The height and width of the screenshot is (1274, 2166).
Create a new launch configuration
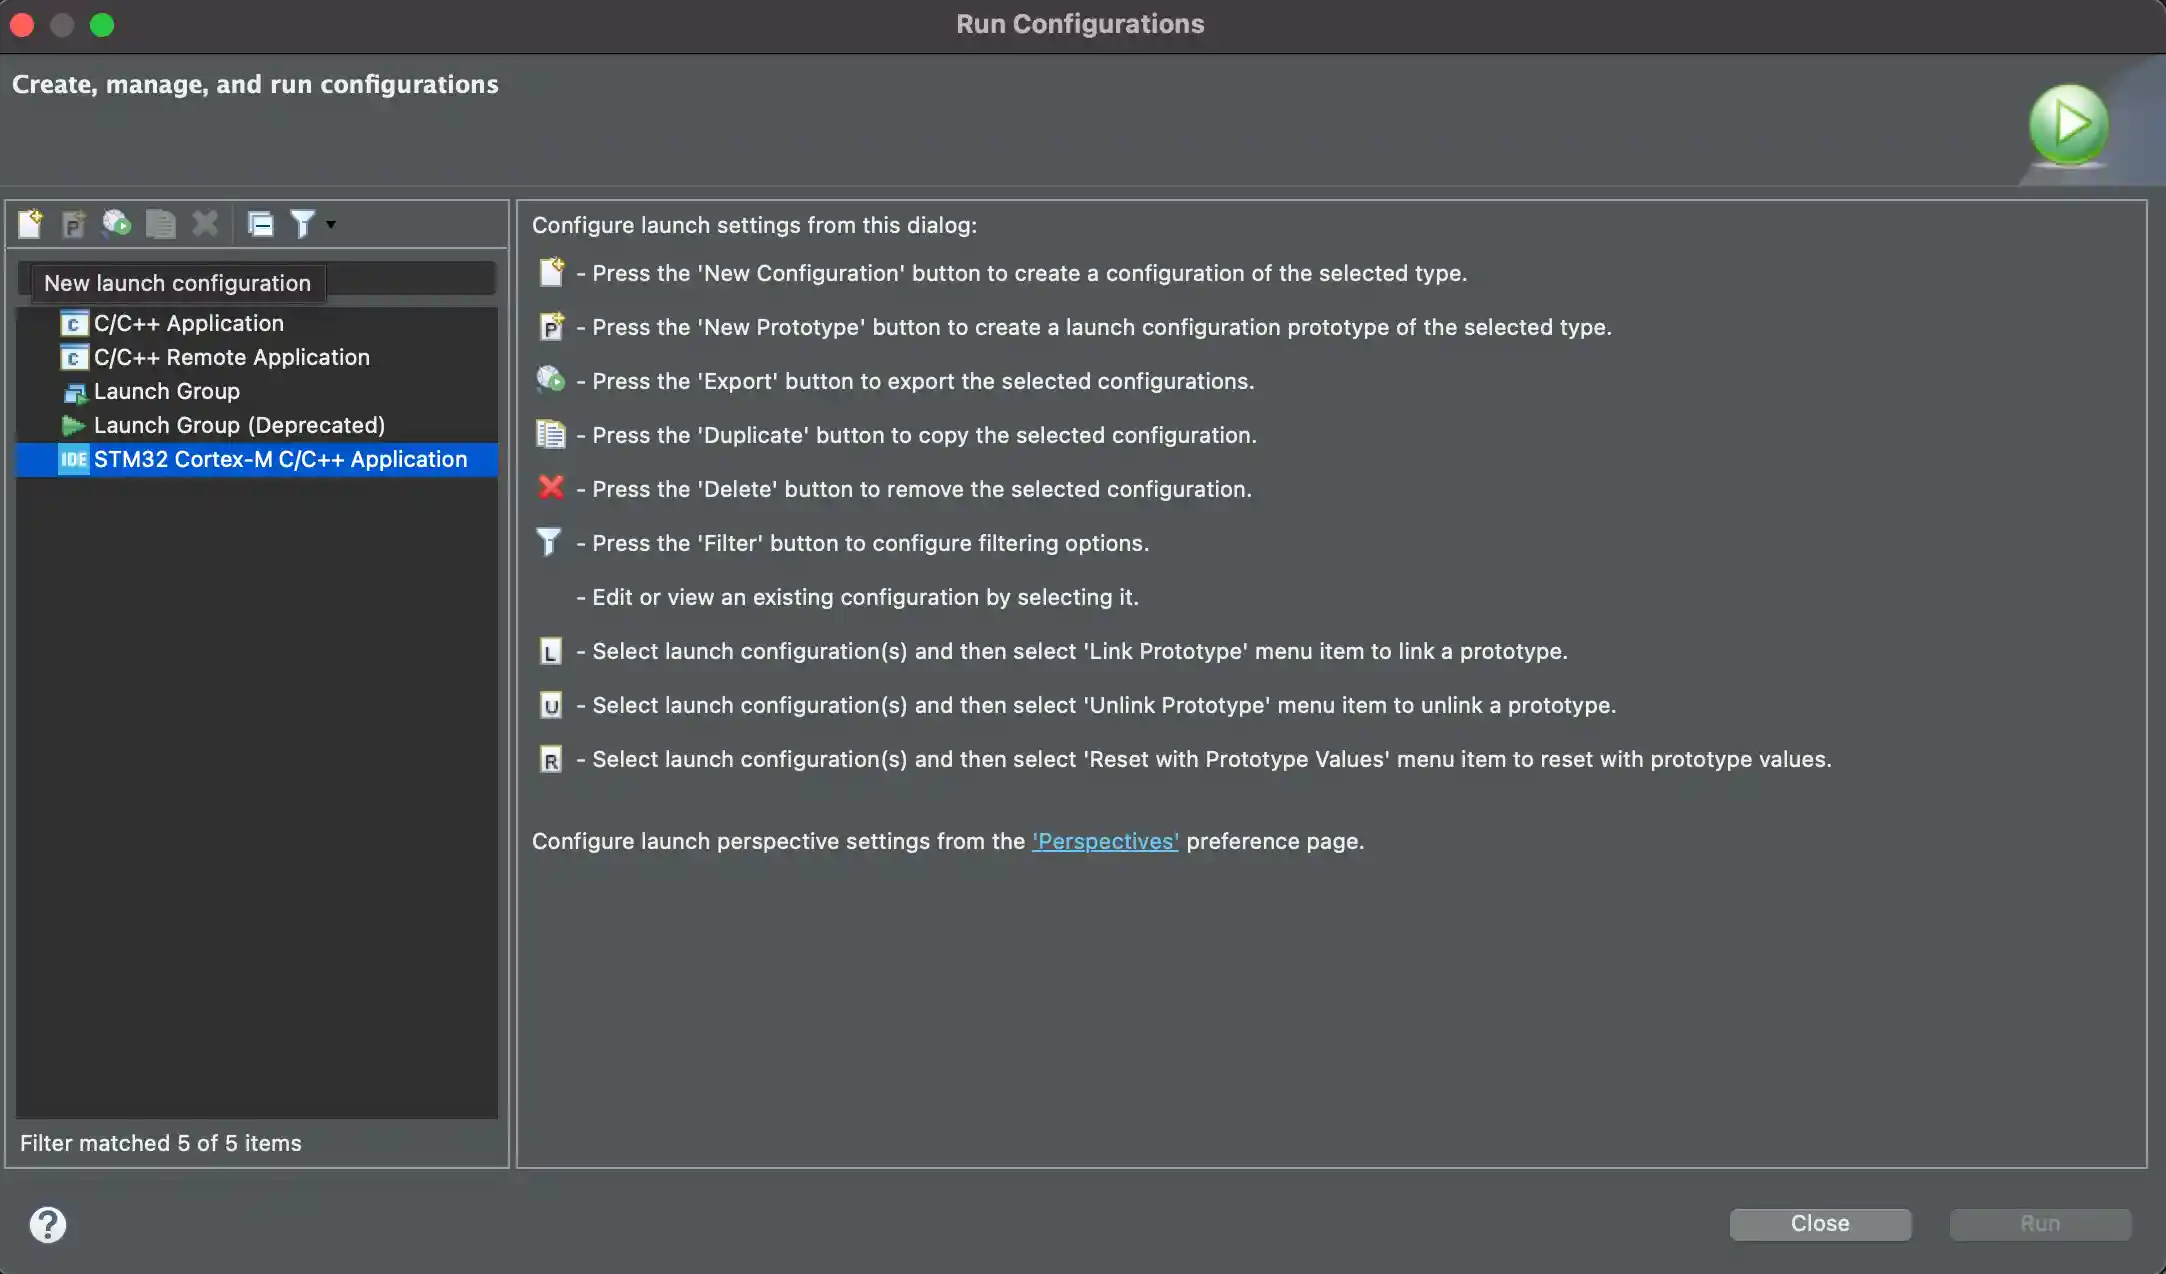tap(30, 223)
